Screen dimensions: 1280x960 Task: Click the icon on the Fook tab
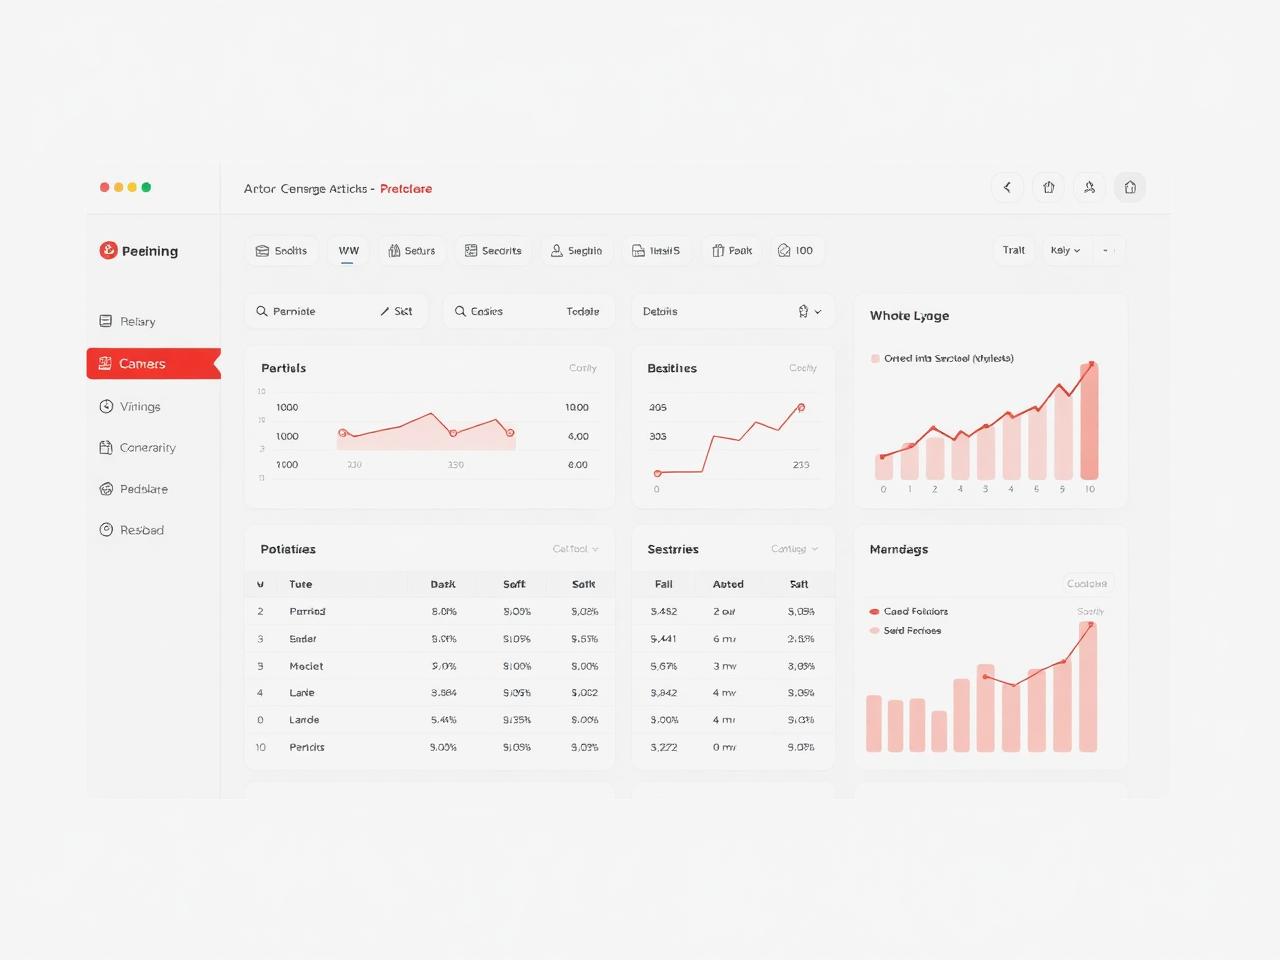tap(718, 251)
